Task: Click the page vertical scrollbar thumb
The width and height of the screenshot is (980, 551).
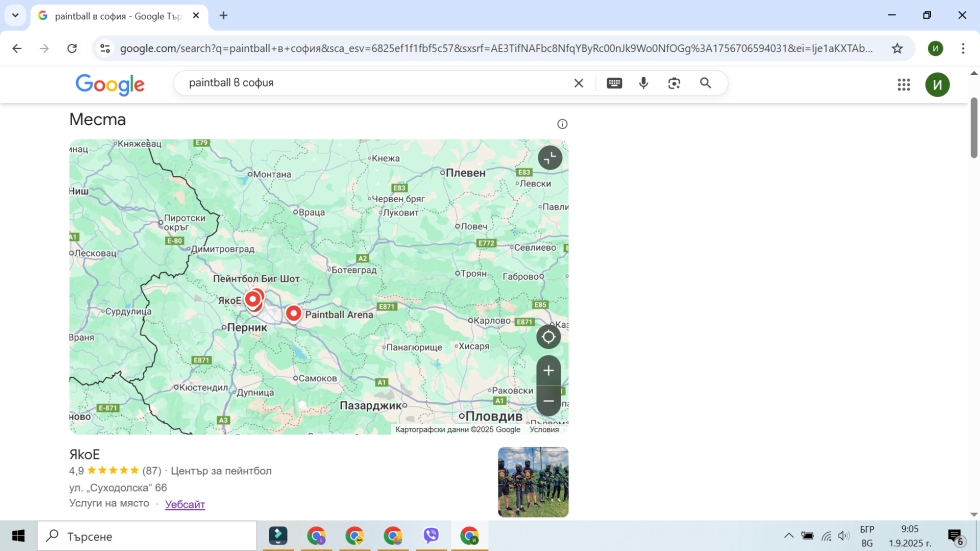Action: 974,127
